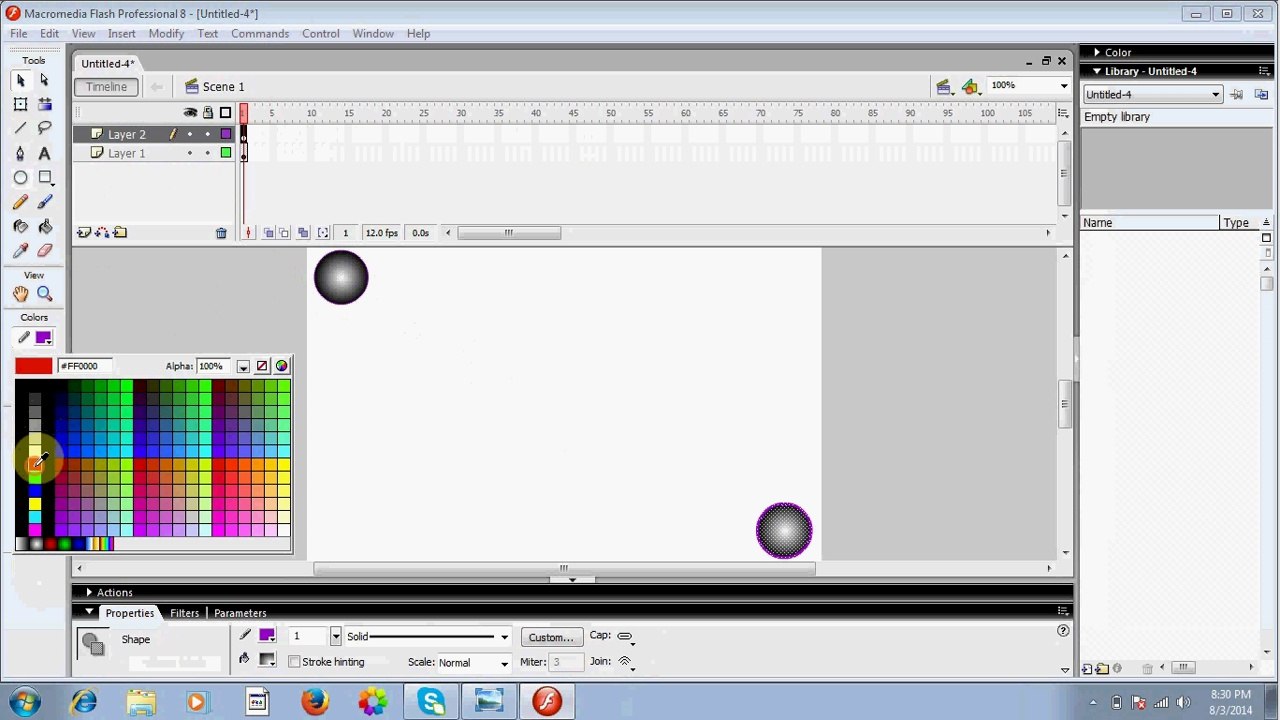Toggle the lock dot for Layer 1
Viewport: 1280px width, 720px height.
tap(208, 153)
